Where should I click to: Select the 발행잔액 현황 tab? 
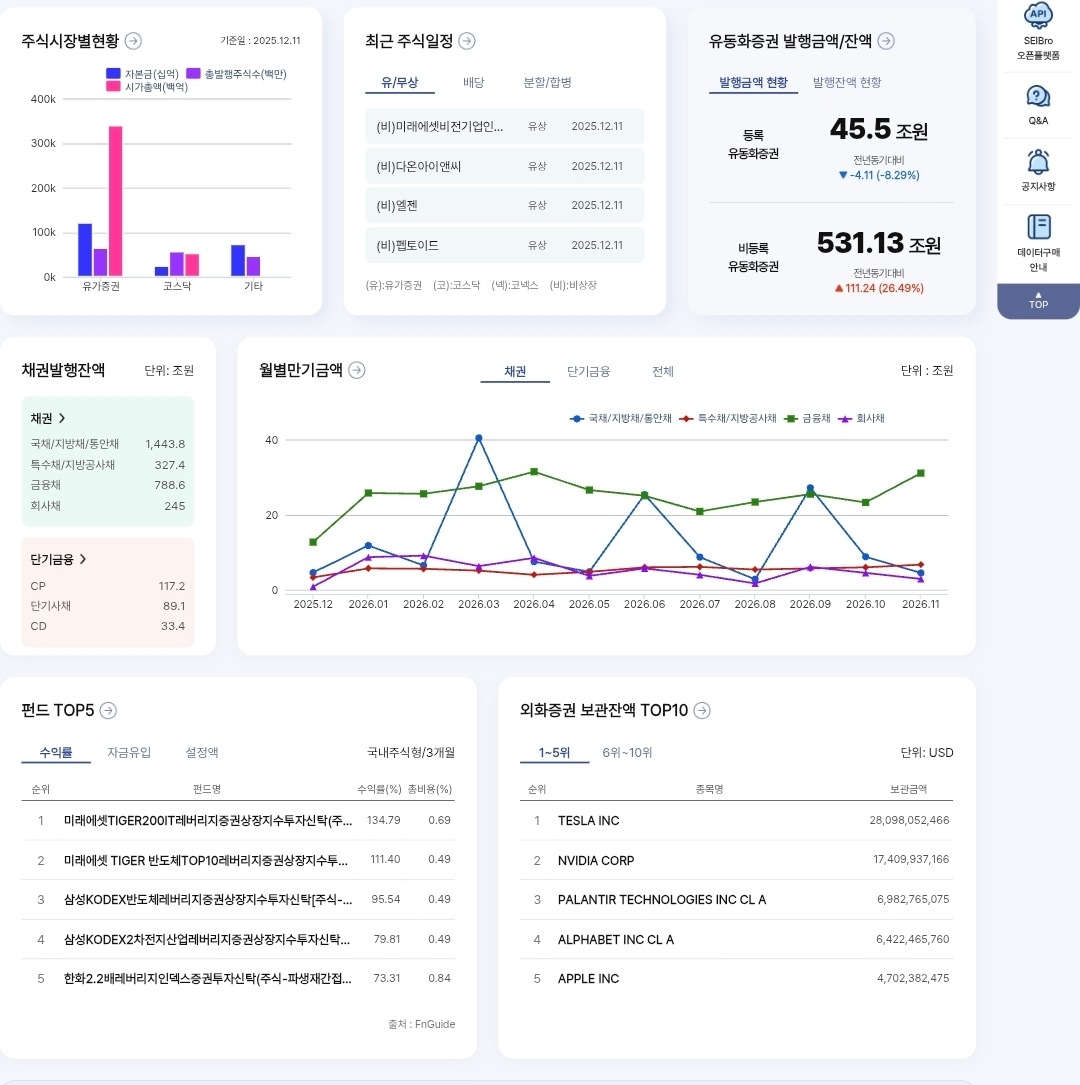(x=847, y=83)
